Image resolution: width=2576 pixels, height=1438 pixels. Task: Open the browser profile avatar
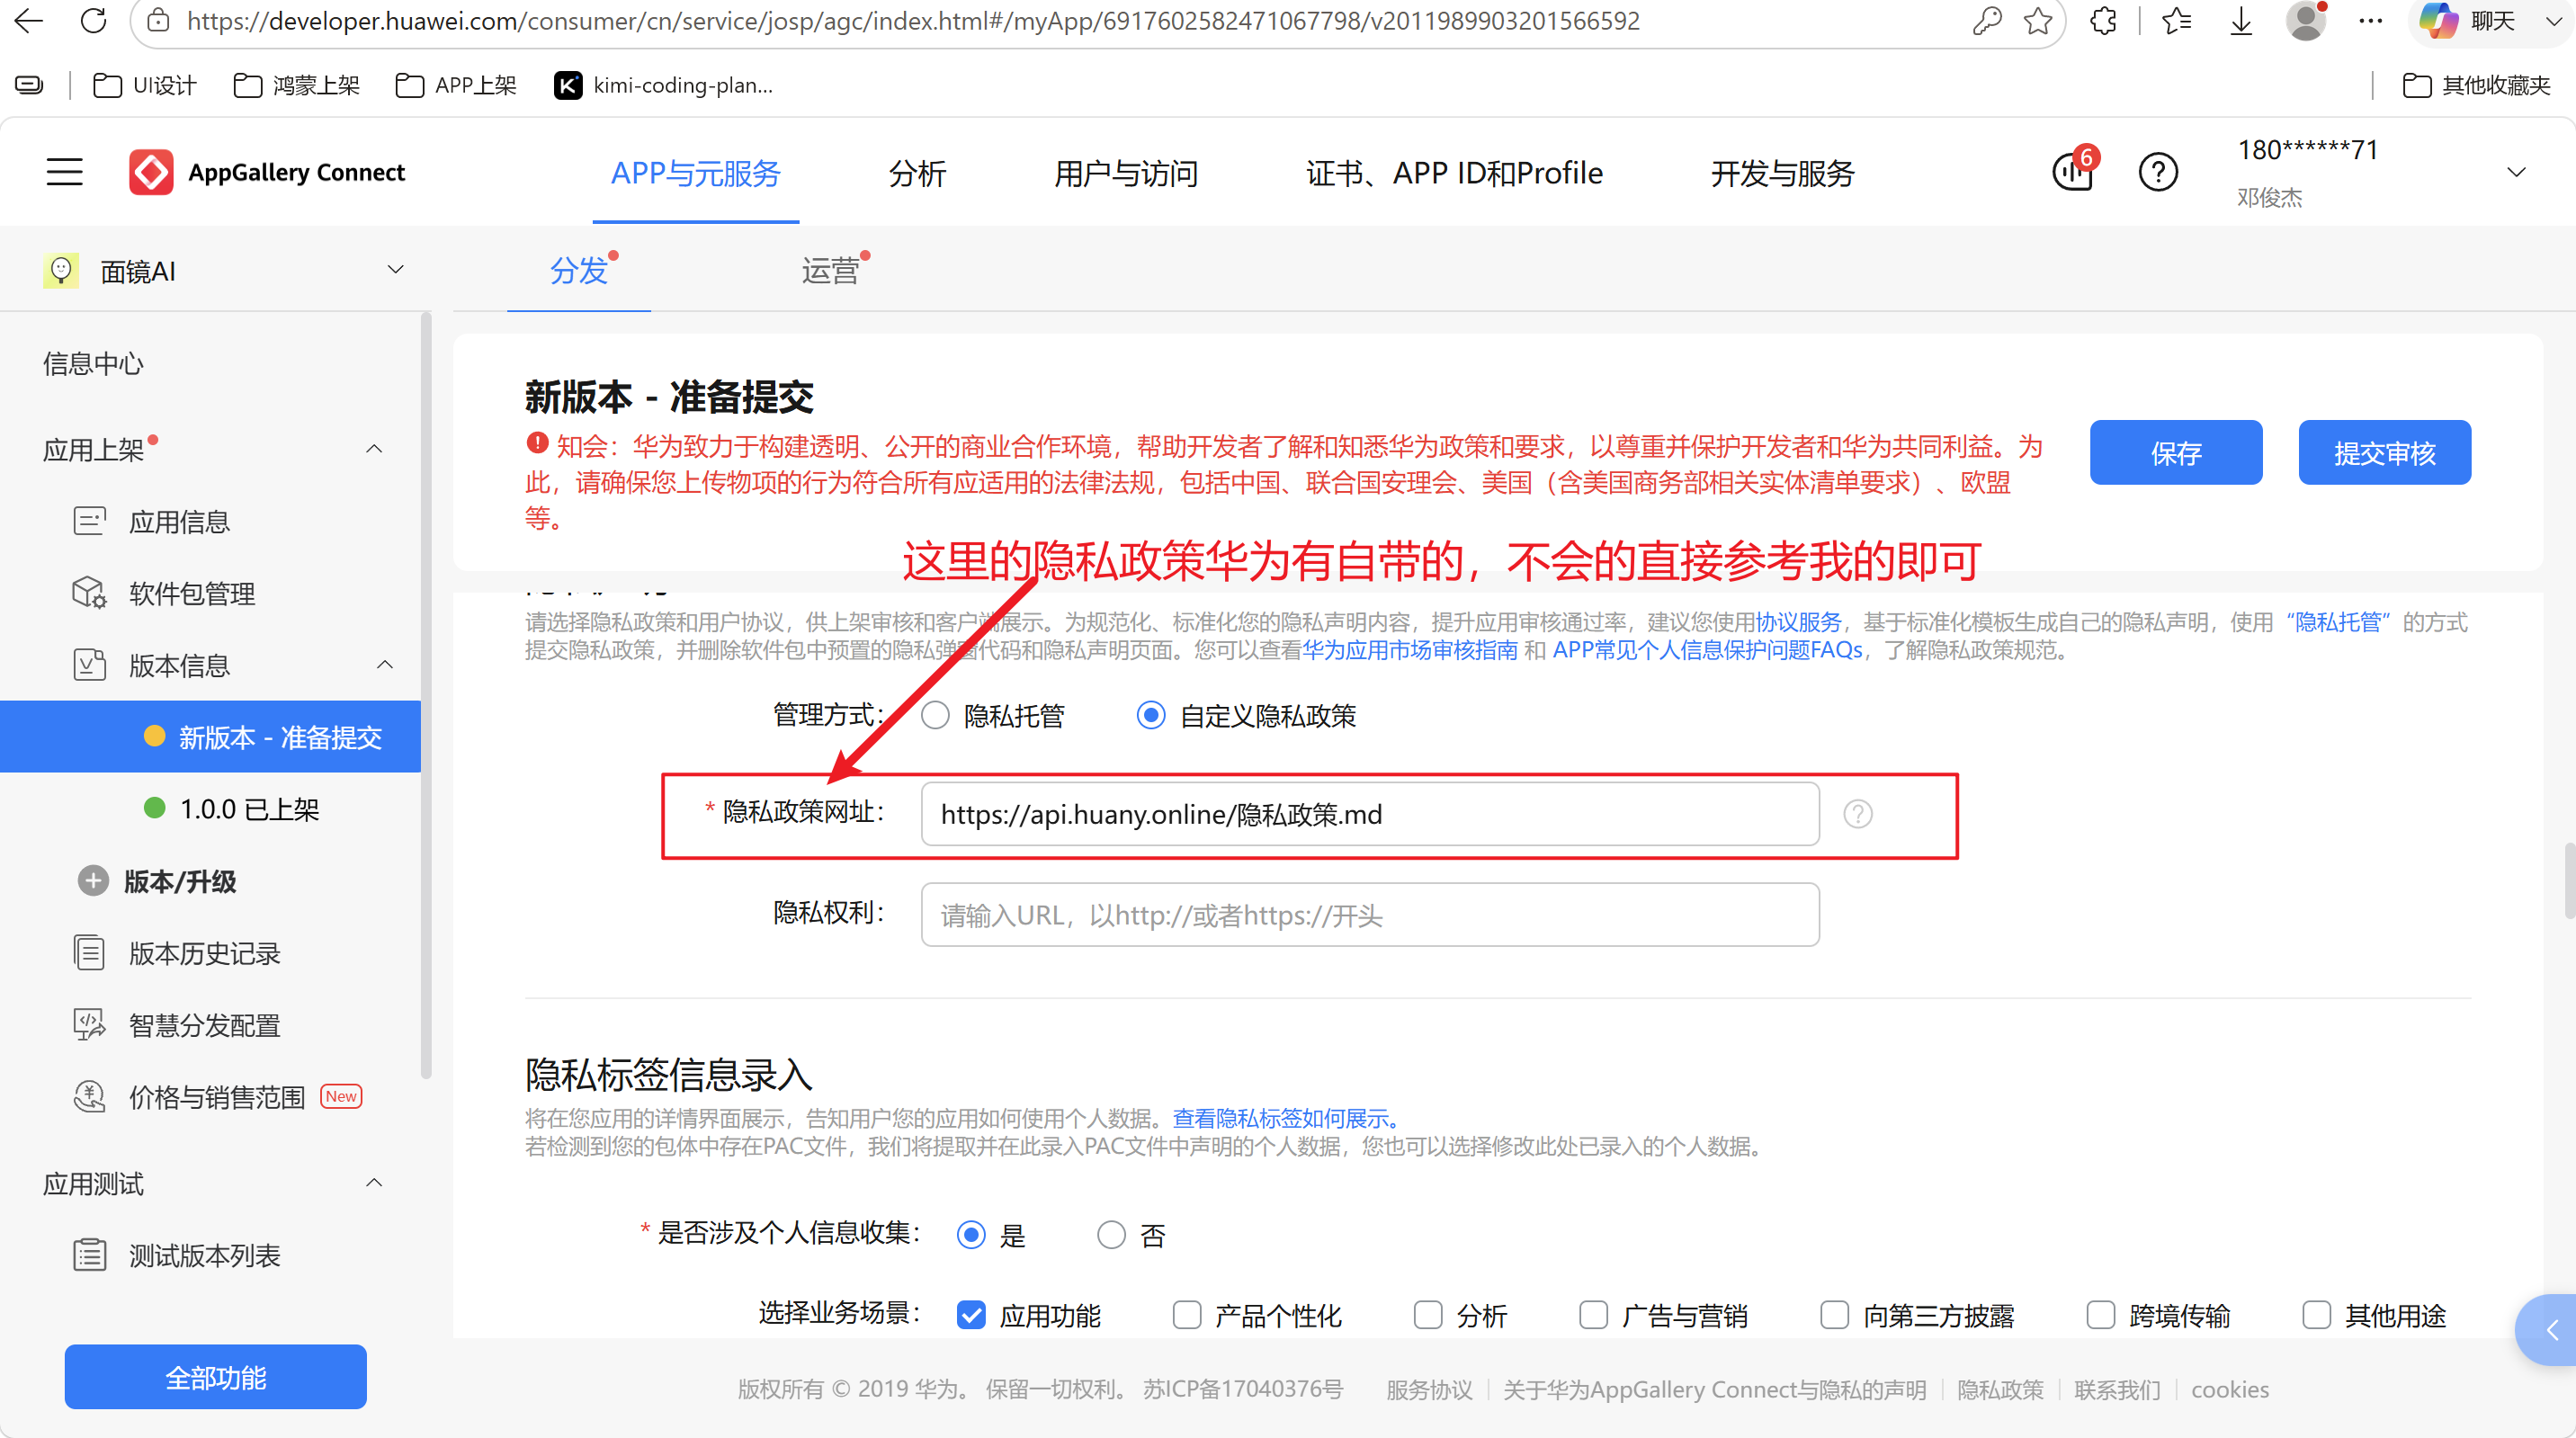pos(2305,21)
